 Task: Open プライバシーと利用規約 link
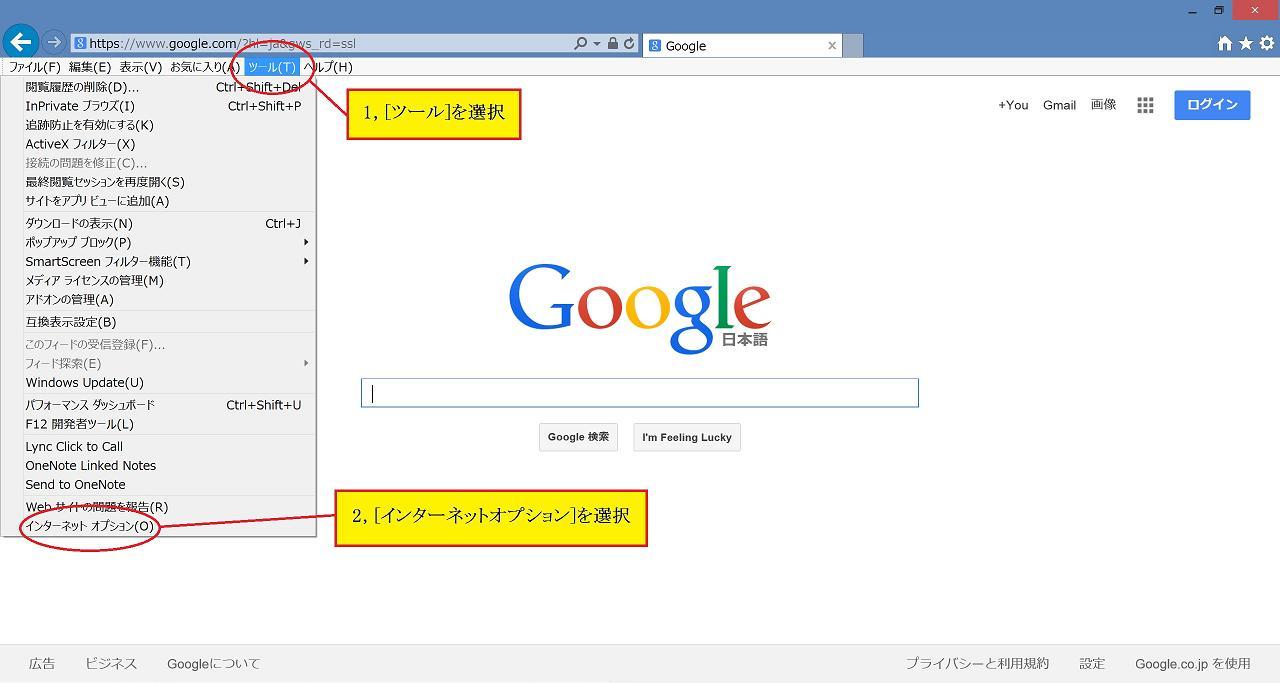(x=977, y=664)
